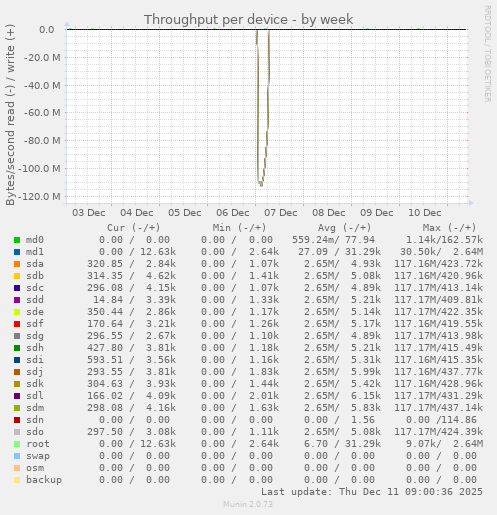Click the sde device label

click(35, 312)
